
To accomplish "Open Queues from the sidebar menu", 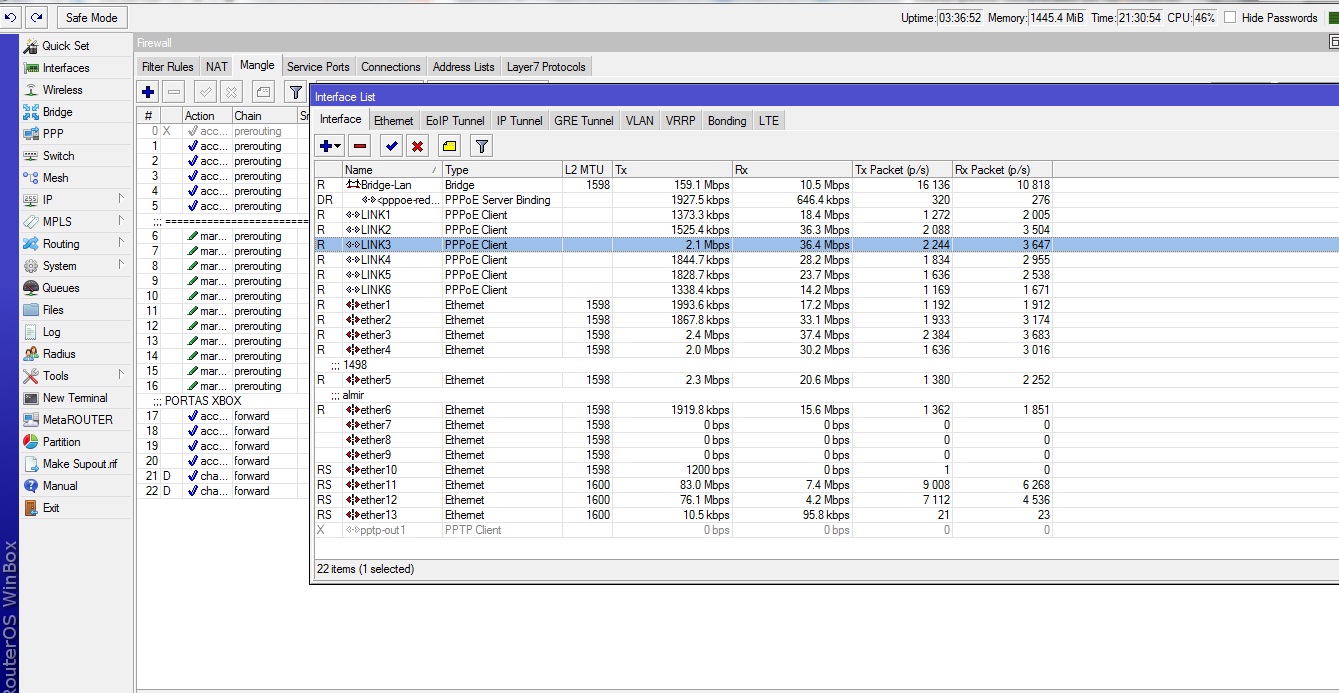I will coord(61,288).
